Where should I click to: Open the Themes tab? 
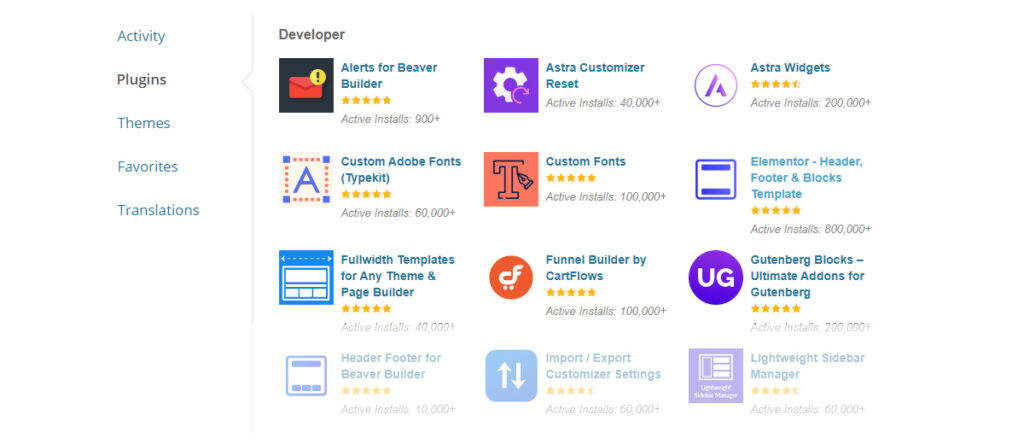[x=144, y=123]
